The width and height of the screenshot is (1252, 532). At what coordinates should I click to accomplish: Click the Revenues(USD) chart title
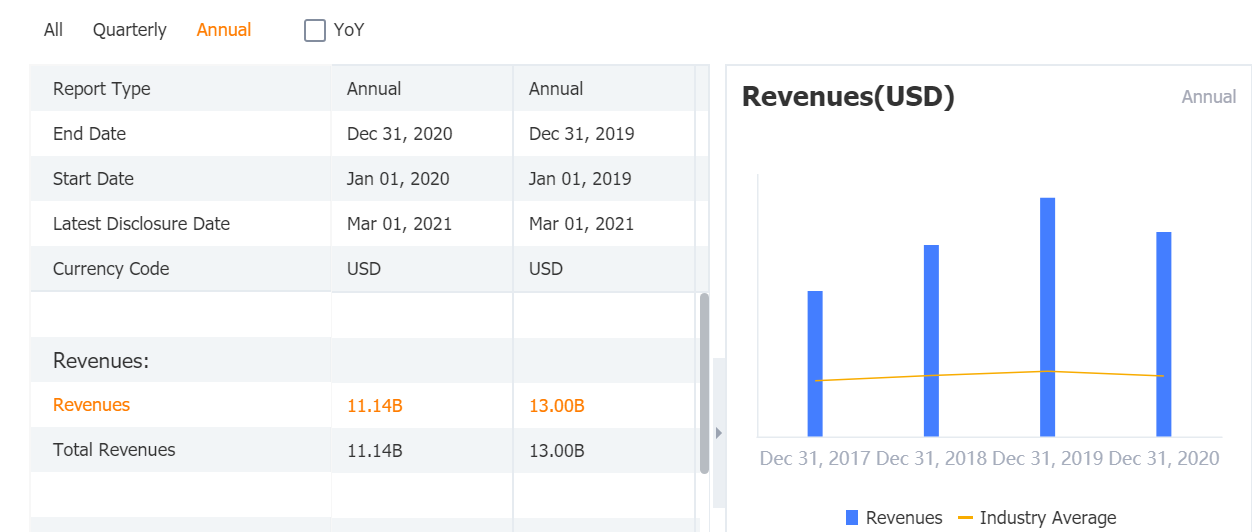pyautogui.click(x=848, y=97)
